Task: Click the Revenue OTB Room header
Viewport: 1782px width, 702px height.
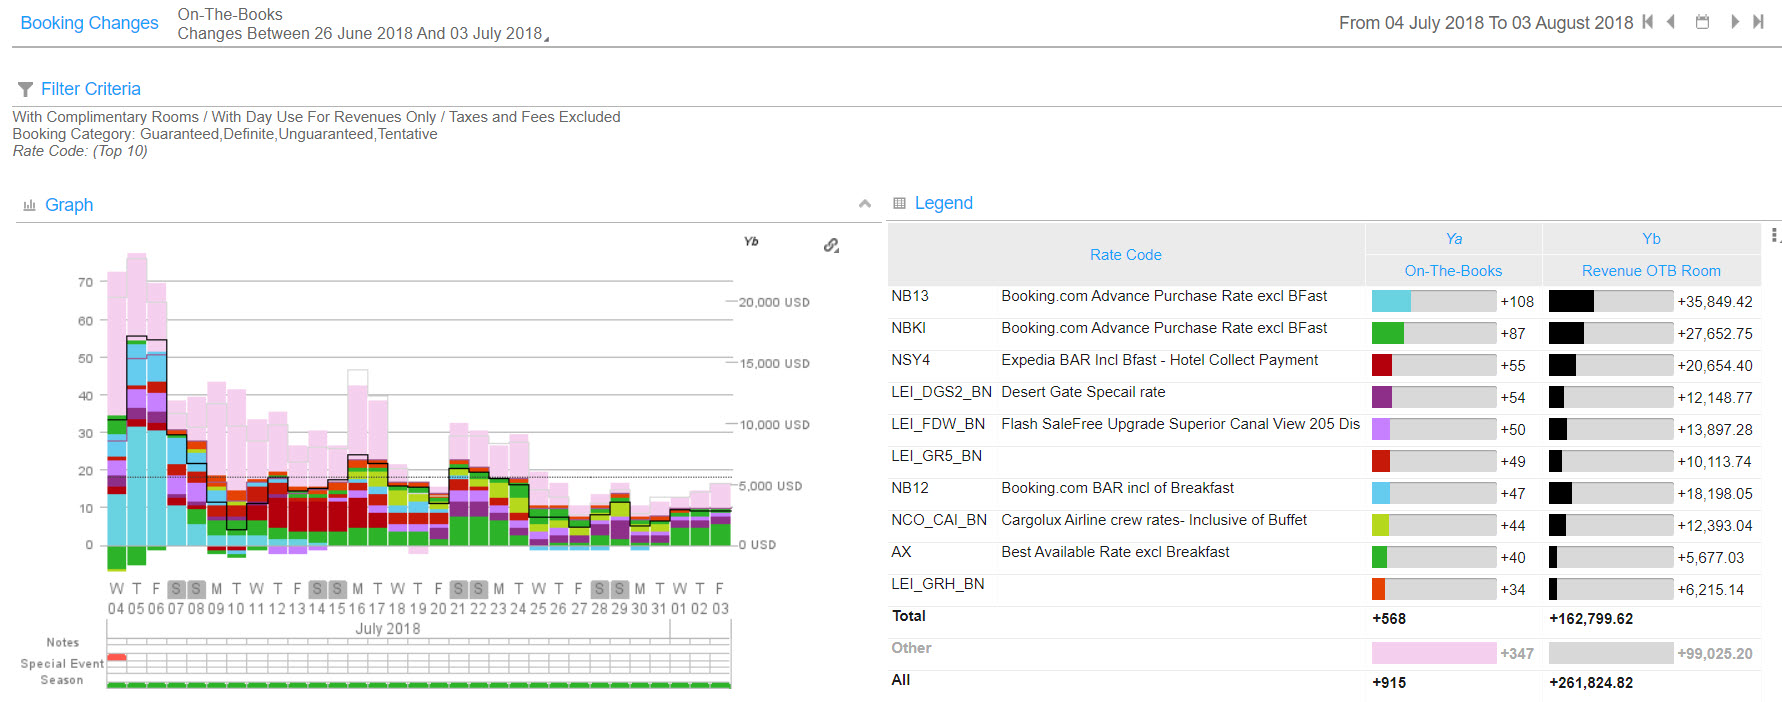Action: point(1651,271)
